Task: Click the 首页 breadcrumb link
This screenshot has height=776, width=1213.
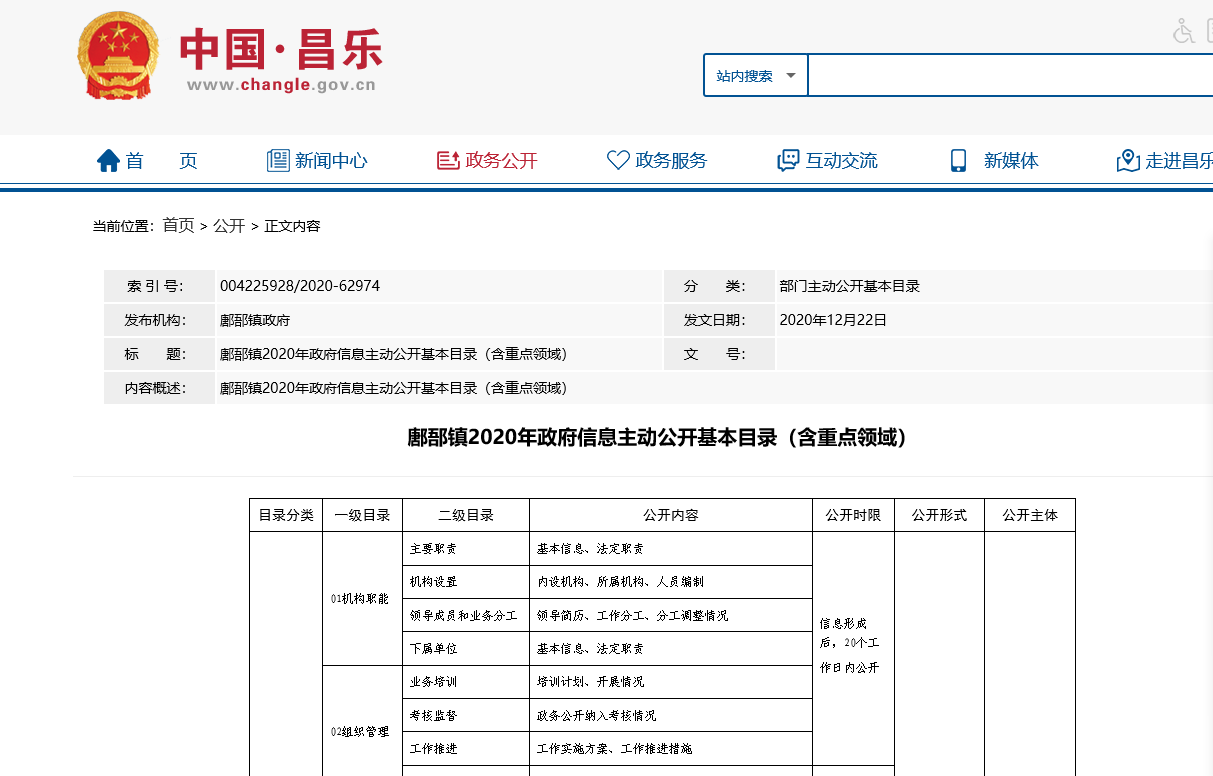Action: [179, 226]
